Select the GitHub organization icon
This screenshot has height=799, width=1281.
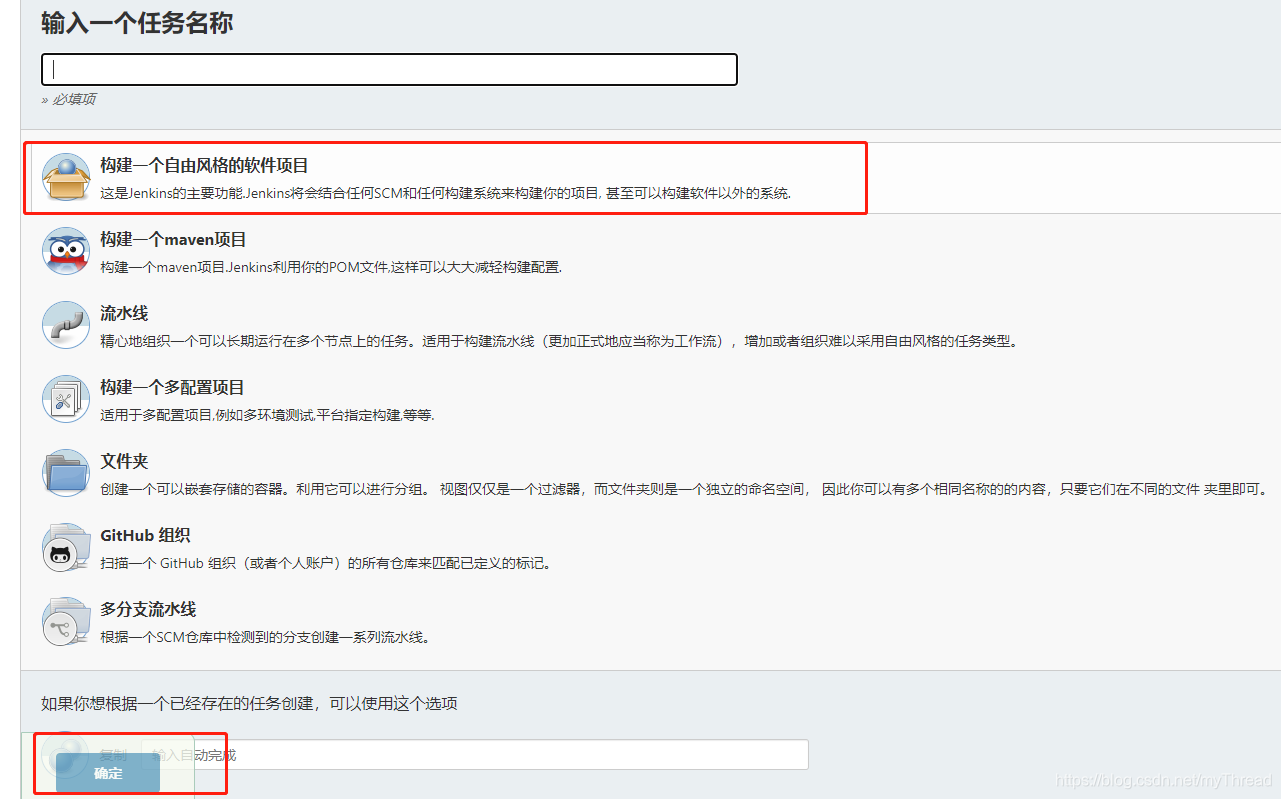[x=66, y=547]
